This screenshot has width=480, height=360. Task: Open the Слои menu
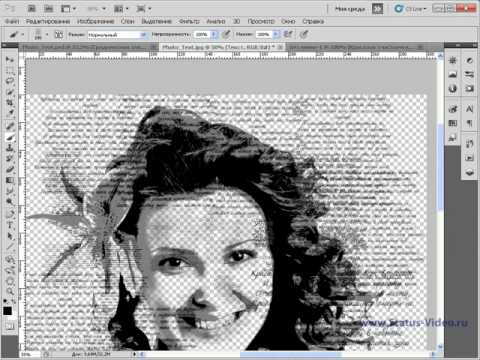[x=127, y=21]
